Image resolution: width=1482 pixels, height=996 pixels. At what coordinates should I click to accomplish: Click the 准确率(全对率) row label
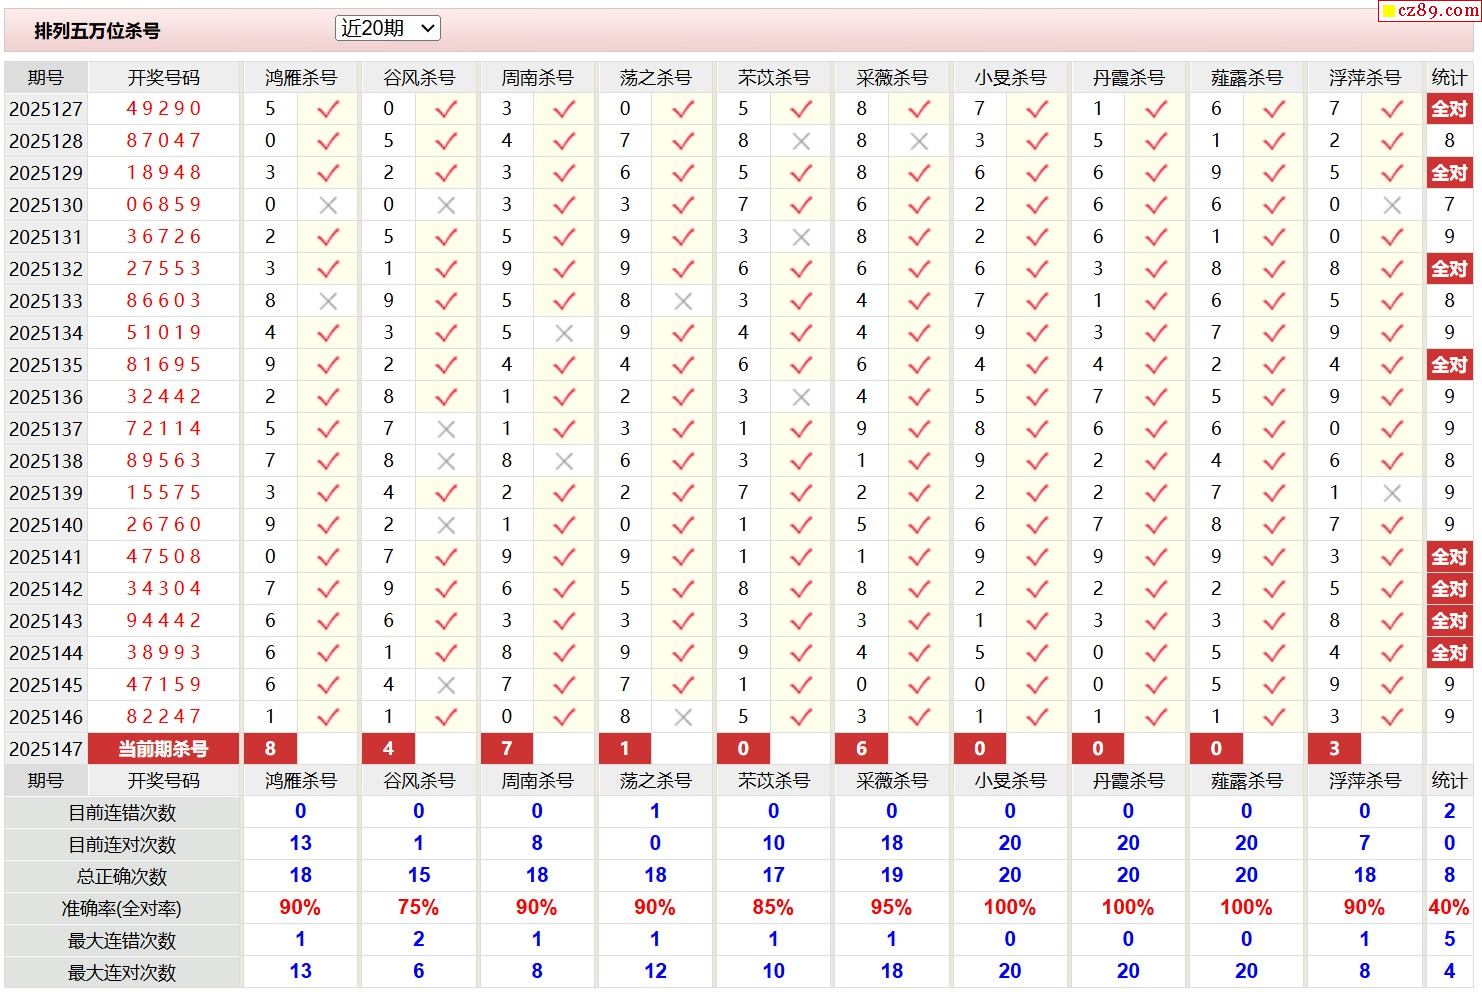(122, 909)
